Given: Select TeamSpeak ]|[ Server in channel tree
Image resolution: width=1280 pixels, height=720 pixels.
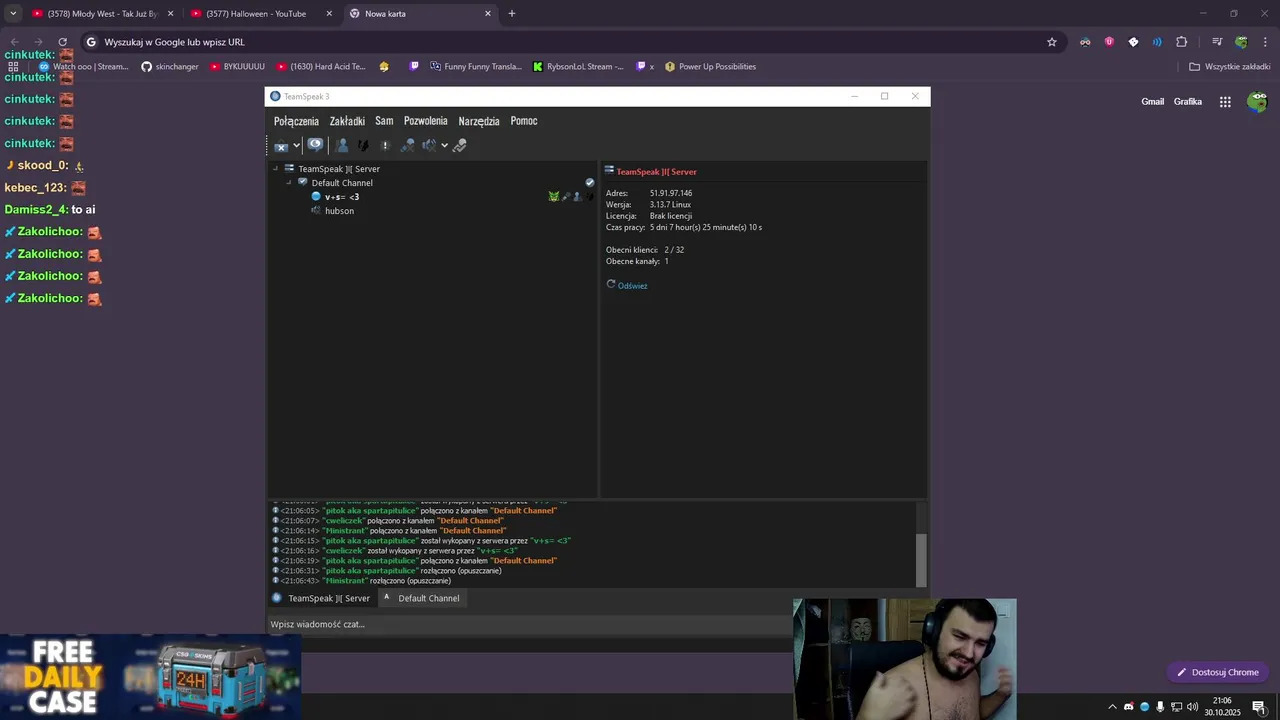Looking at the screenshot, I should click(x=339, y=169).
